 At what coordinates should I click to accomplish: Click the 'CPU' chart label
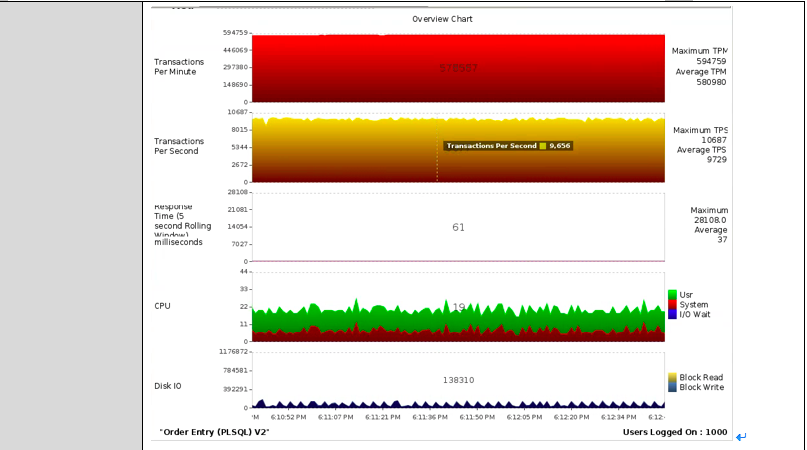[x=162, y=306]
